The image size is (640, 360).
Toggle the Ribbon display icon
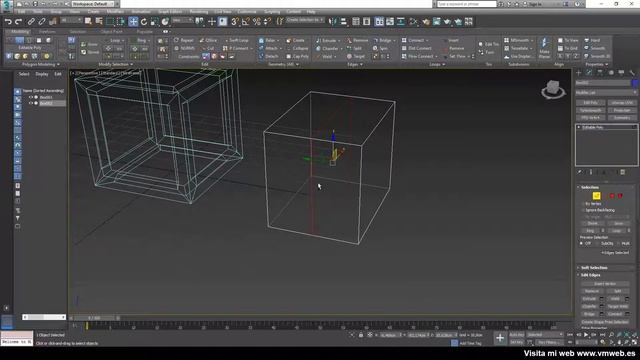coord(379,21)
